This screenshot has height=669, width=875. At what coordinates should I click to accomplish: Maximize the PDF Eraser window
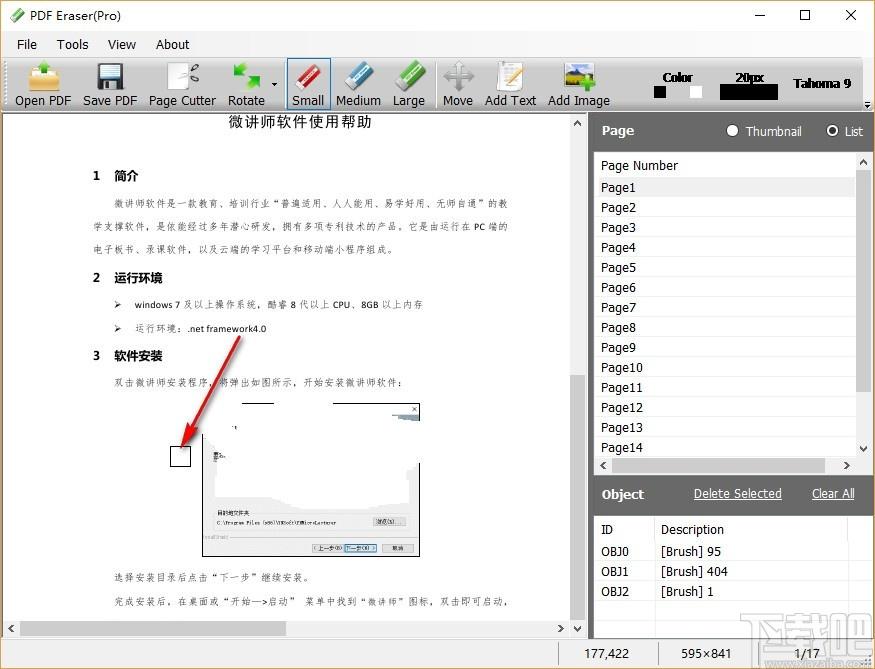805,15
